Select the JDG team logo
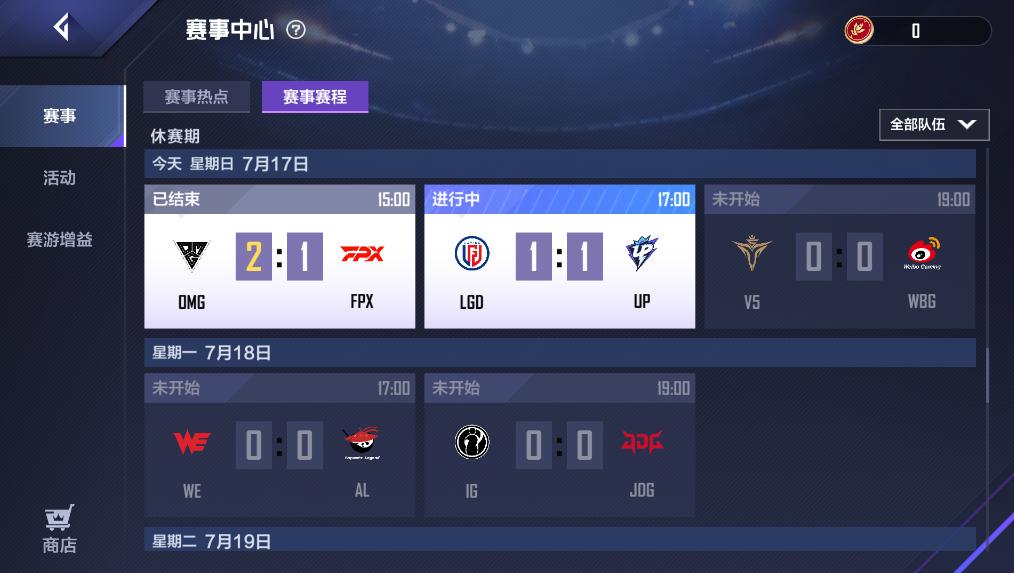Viewport: 1014px width, 573px height. pos(642,442)
